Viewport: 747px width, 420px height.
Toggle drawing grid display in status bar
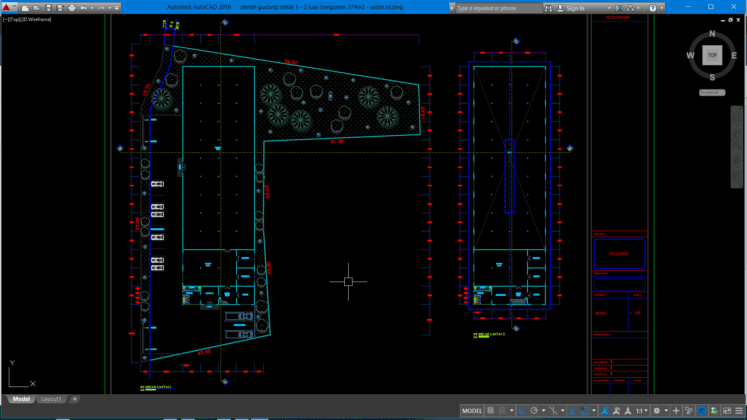click(490, 411)
